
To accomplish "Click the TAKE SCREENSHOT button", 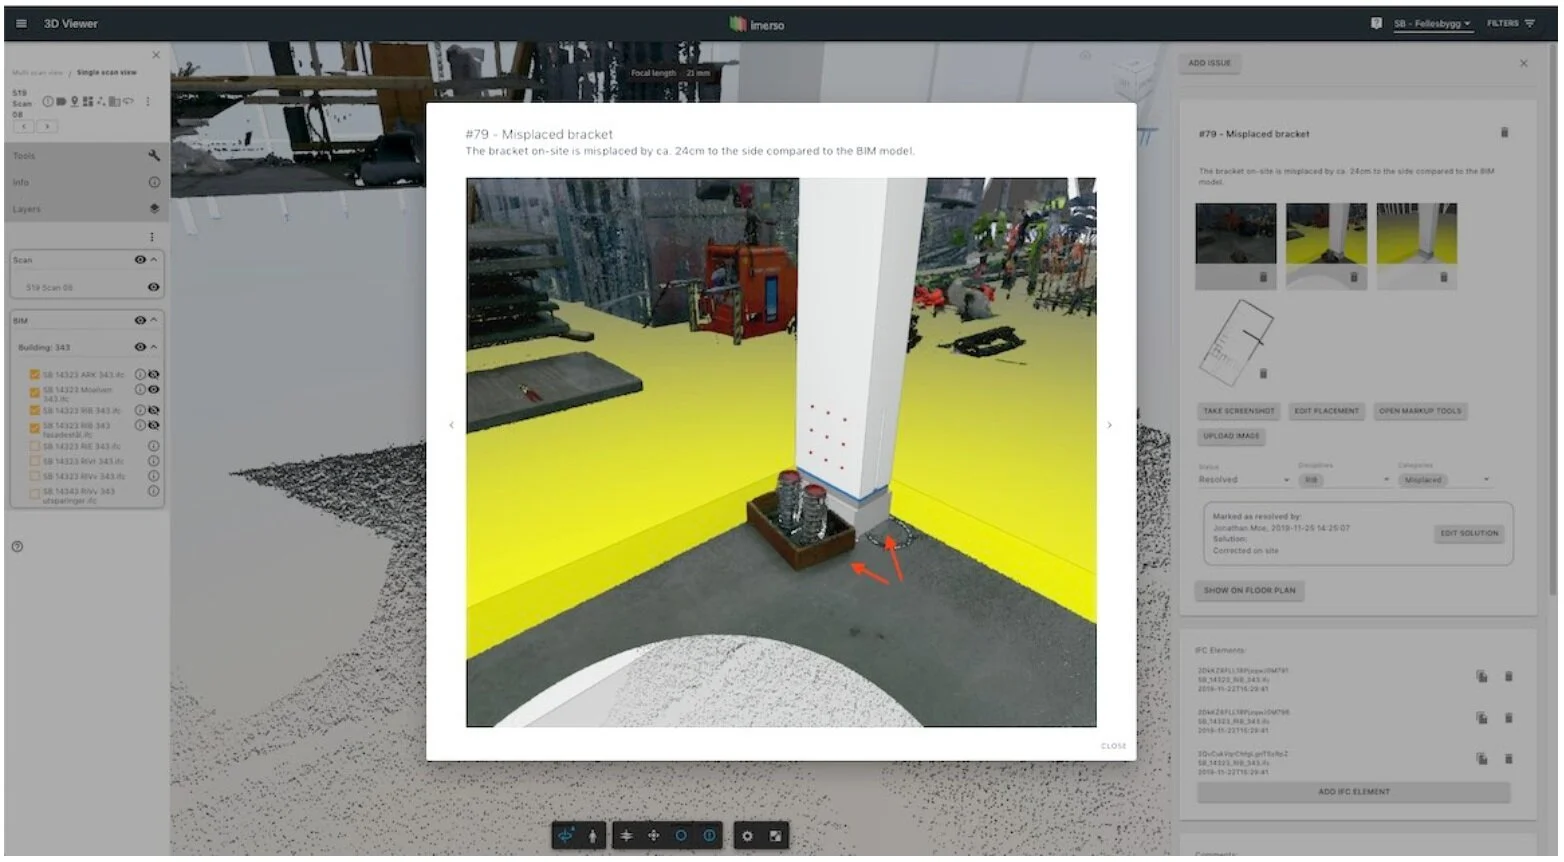I will [x=1237, y=411].
